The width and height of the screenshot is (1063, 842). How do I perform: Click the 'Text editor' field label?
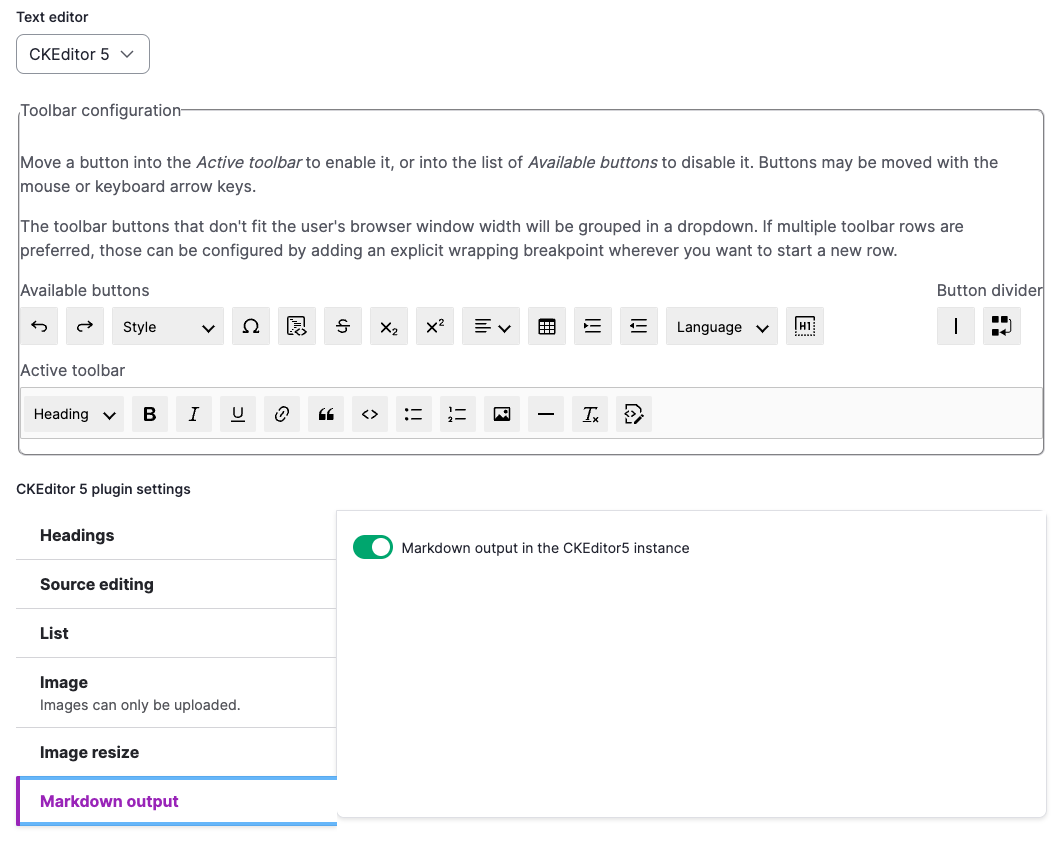click(52, 17)
